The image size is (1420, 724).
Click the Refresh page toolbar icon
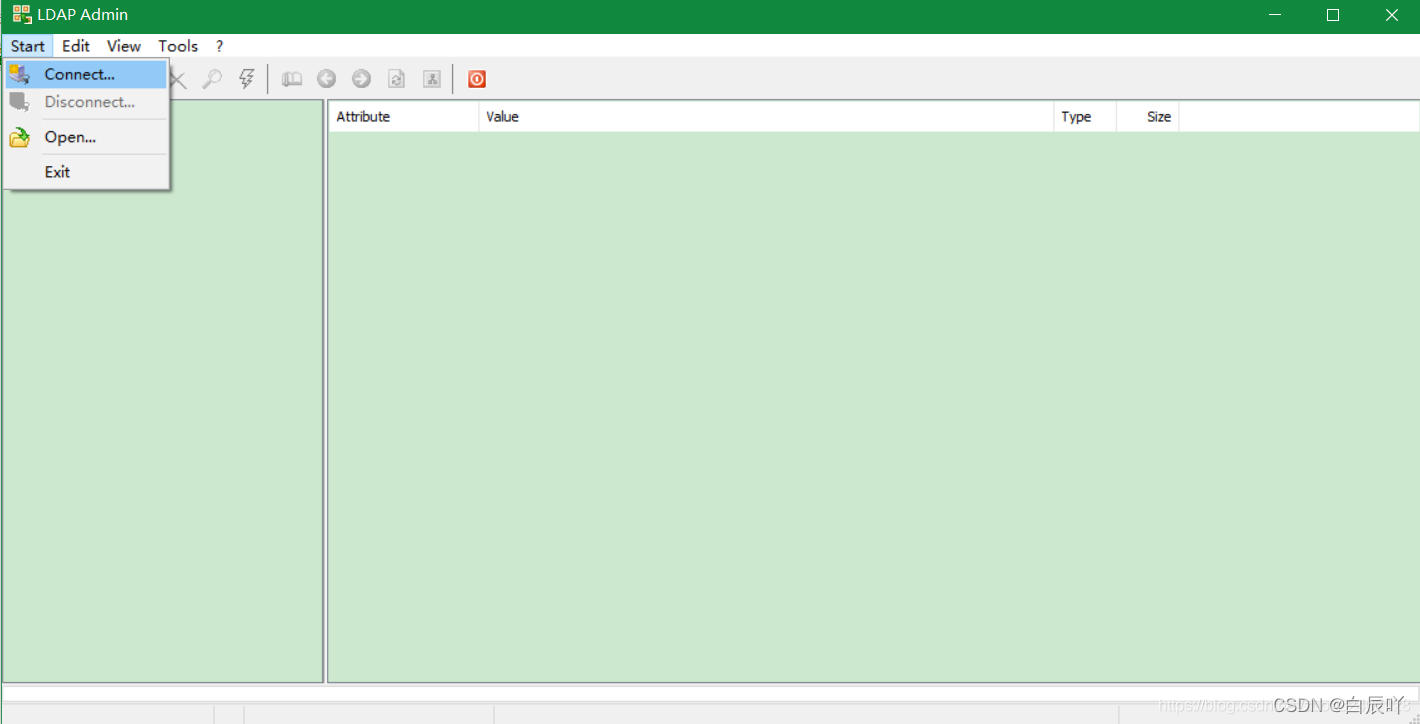click(x=397, y=79)
